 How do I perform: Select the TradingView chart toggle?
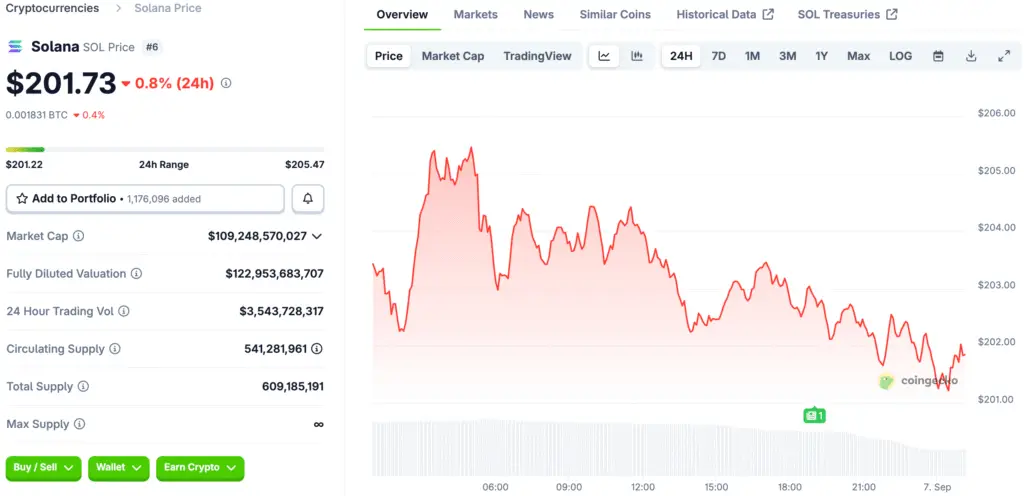tap(537, 56)
